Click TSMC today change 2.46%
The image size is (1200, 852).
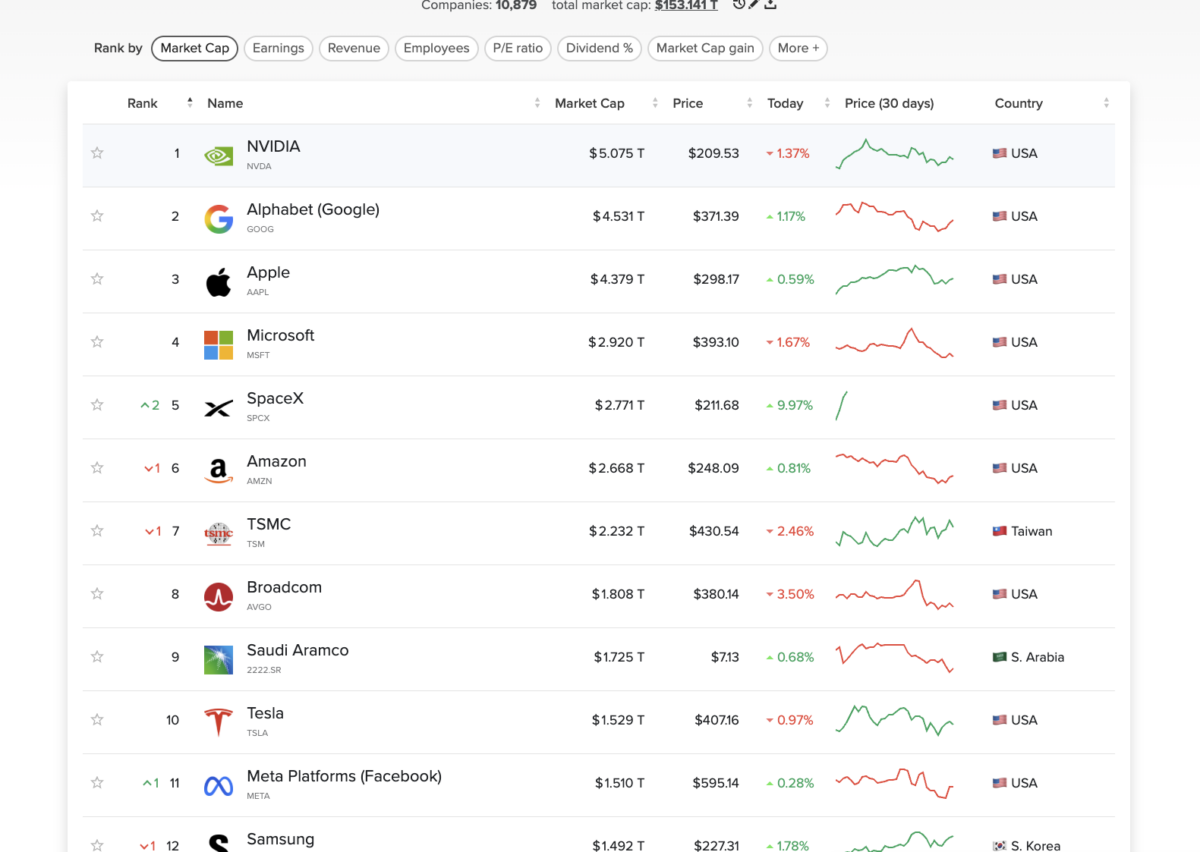tap(790, 531)
